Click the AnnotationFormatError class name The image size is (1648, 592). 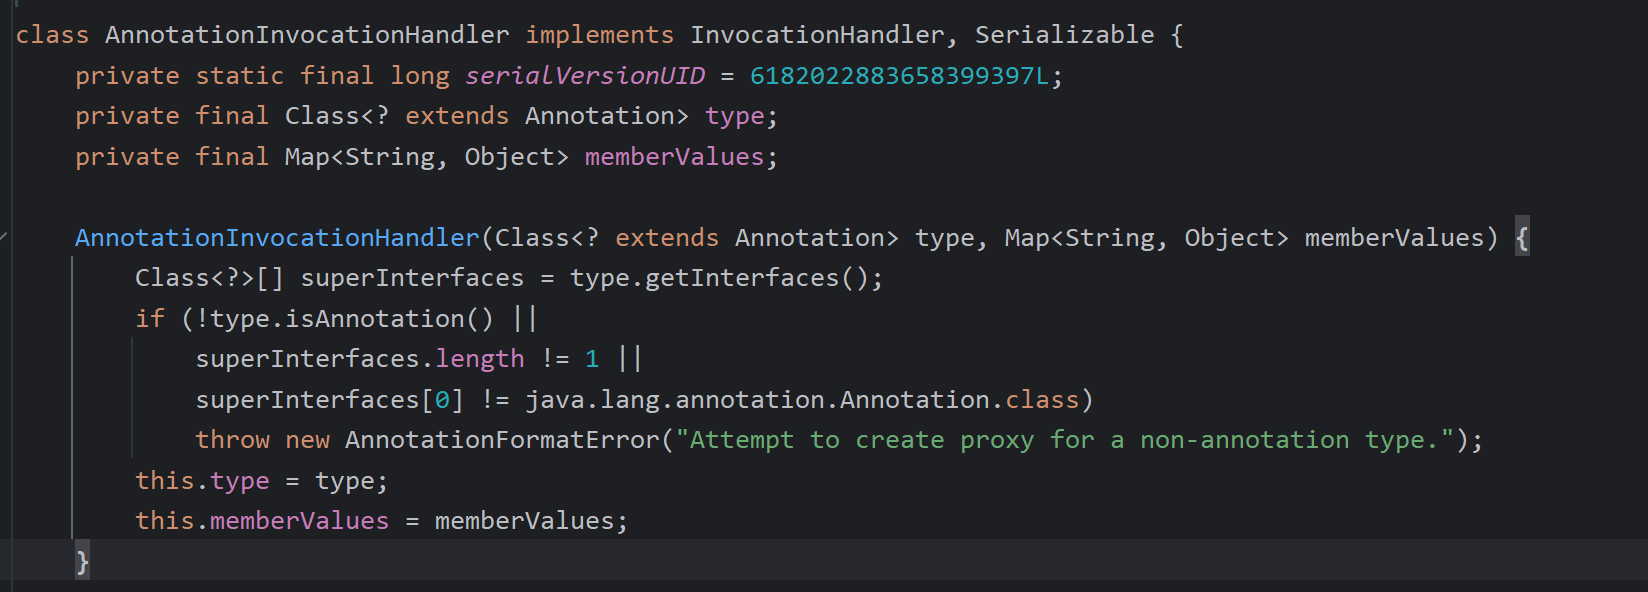coord(502,440)
